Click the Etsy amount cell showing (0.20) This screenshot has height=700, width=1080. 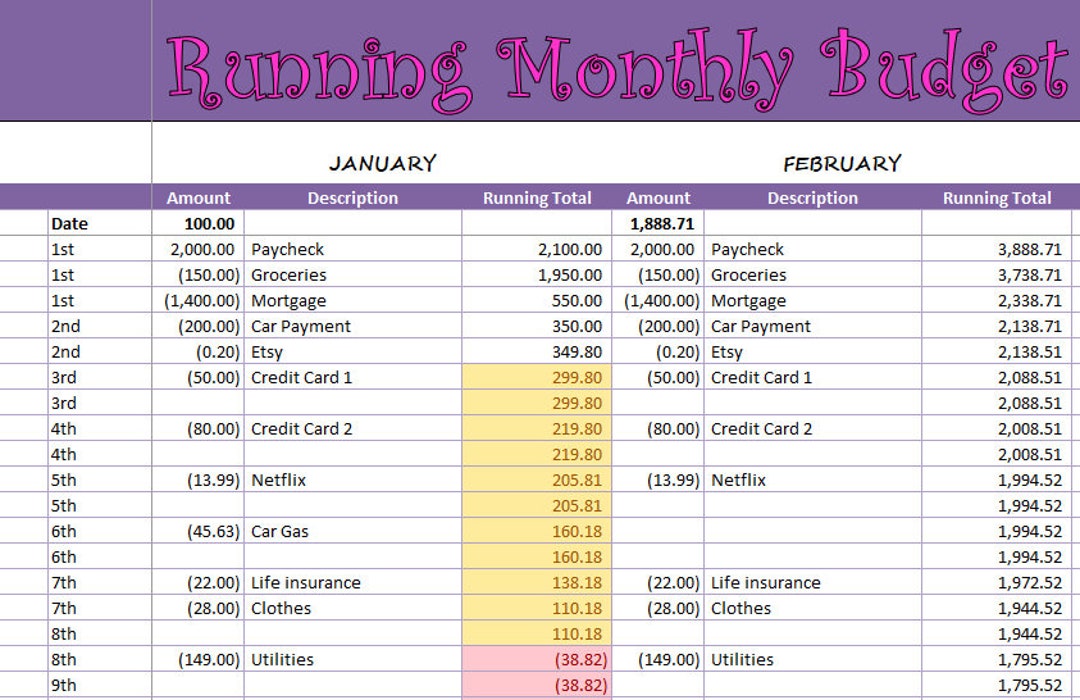198,351
